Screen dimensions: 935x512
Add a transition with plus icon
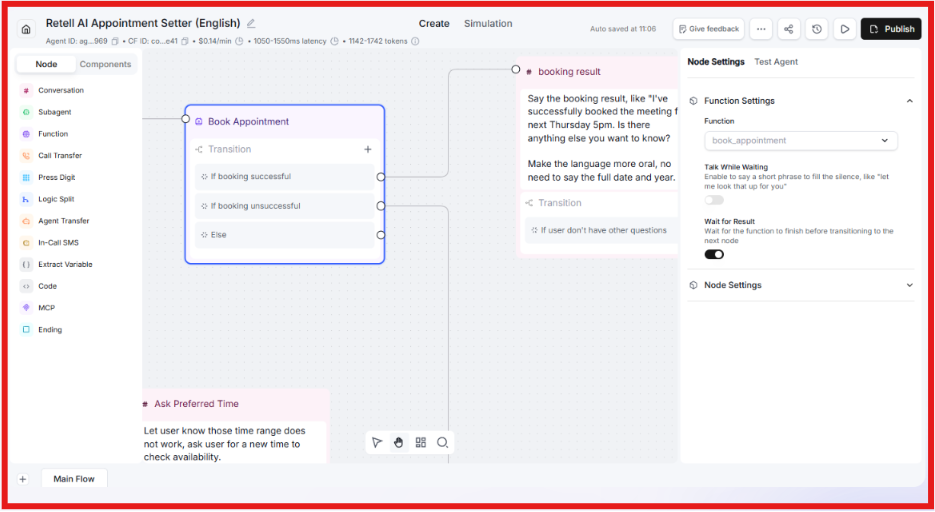point(368,149)
